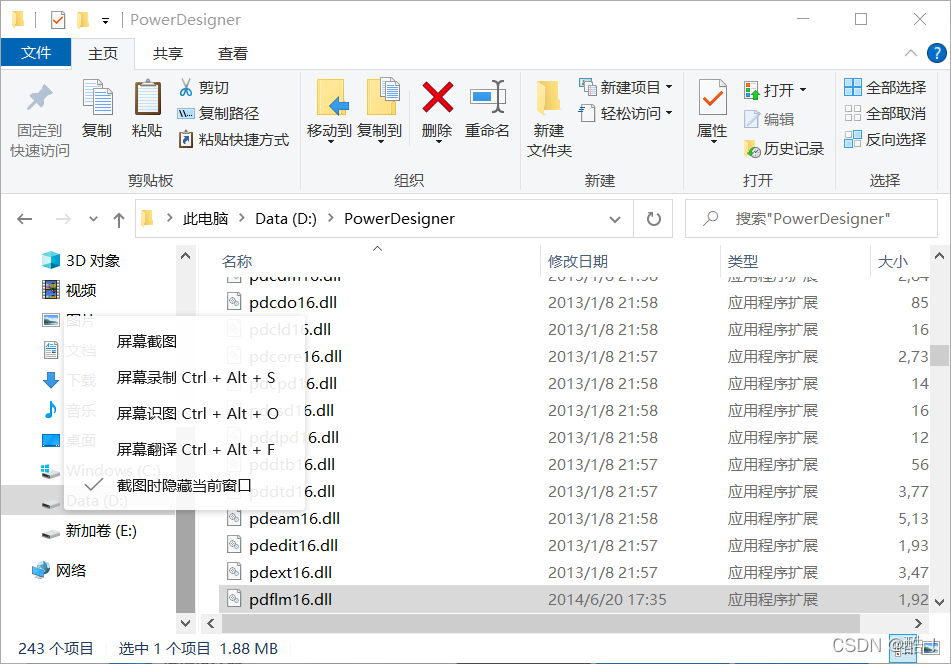Deselect all items
The height and width of the screenshot is (664, 951).
(885, 113)
